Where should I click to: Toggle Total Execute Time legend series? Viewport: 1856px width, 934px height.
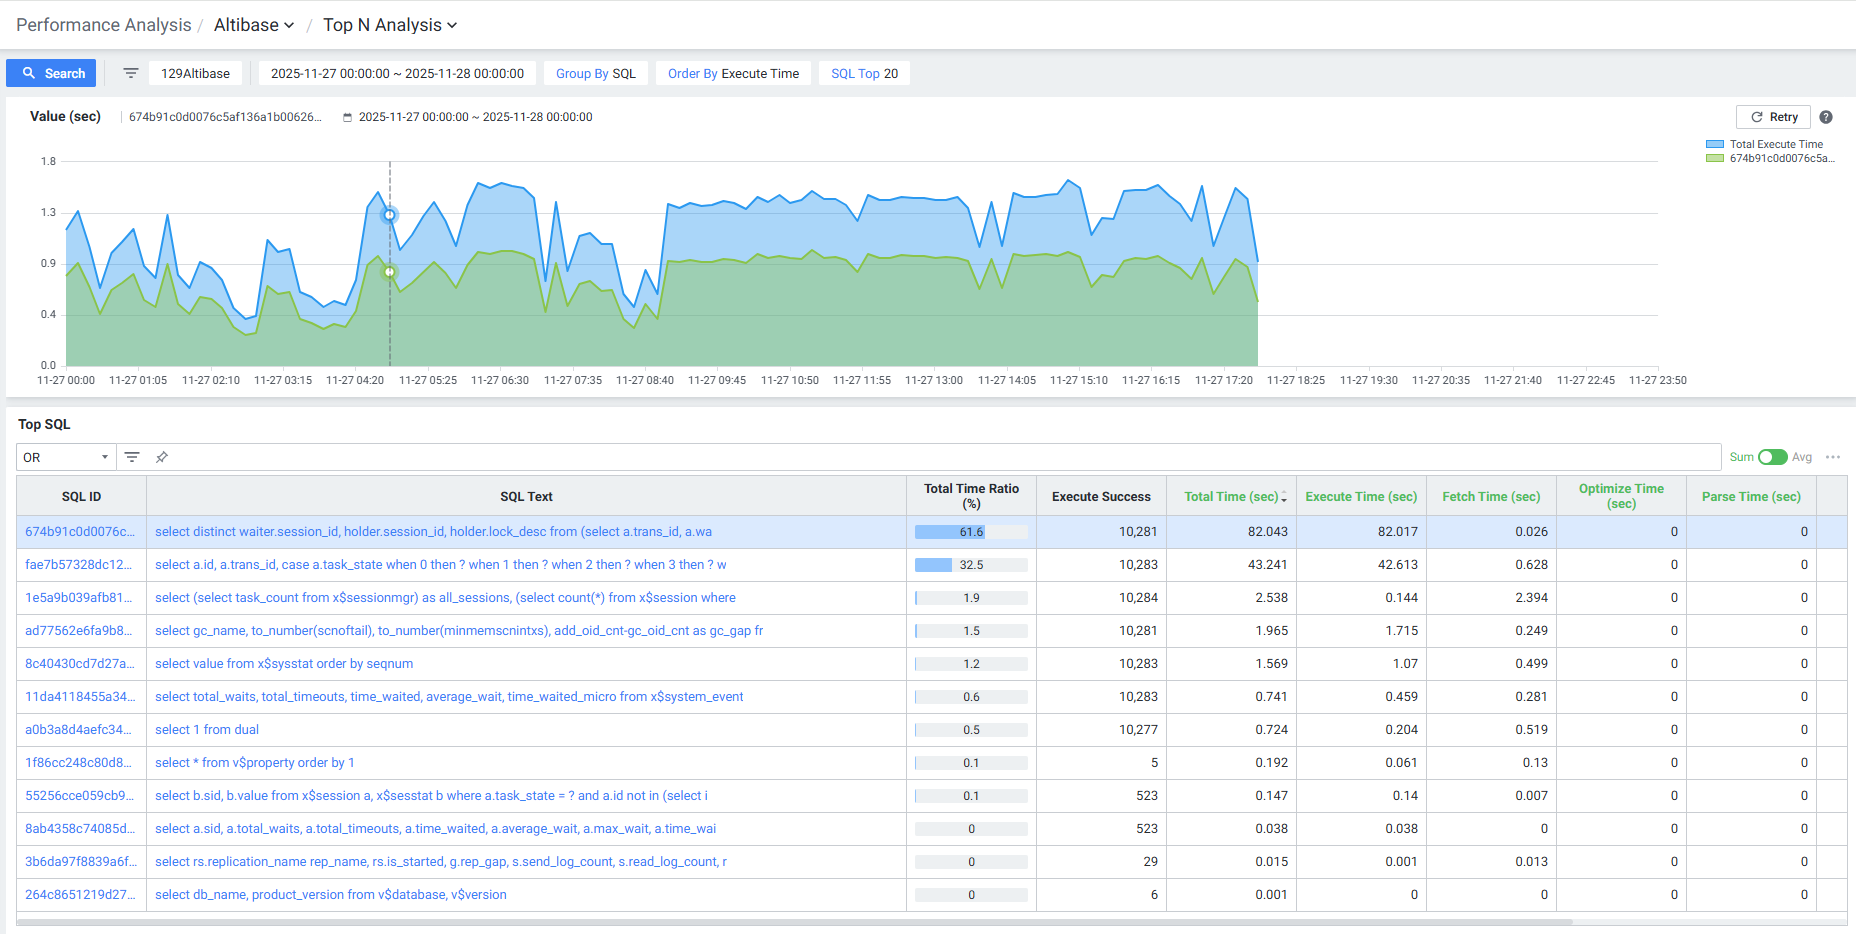[x=1775, y=144]
